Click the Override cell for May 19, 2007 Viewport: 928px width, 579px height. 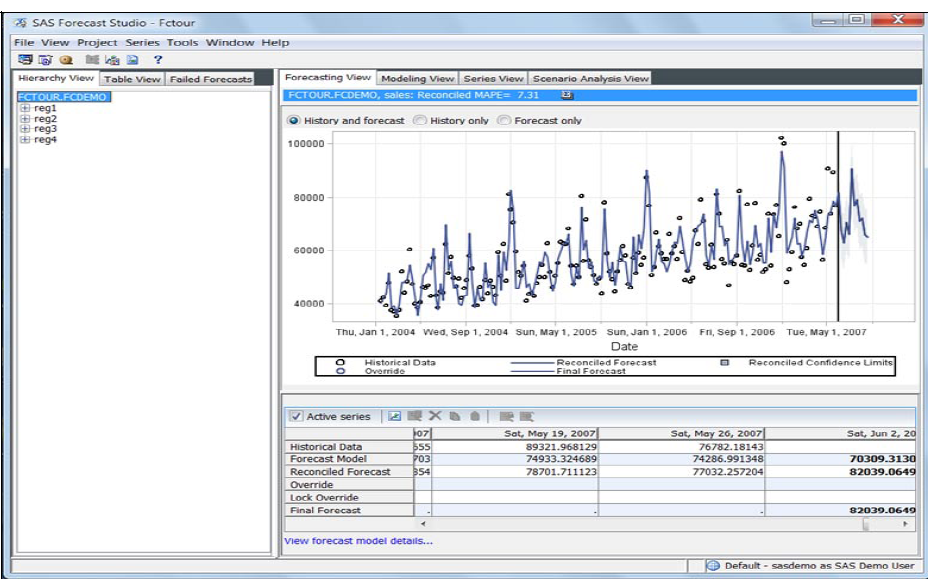click(x=515, y=485)
